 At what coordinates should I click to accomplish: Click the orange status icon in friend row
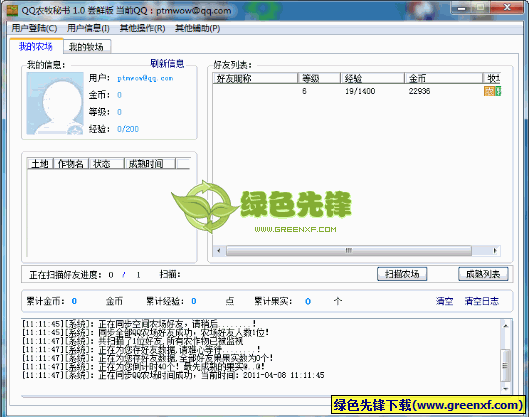(x=489, y=91)
